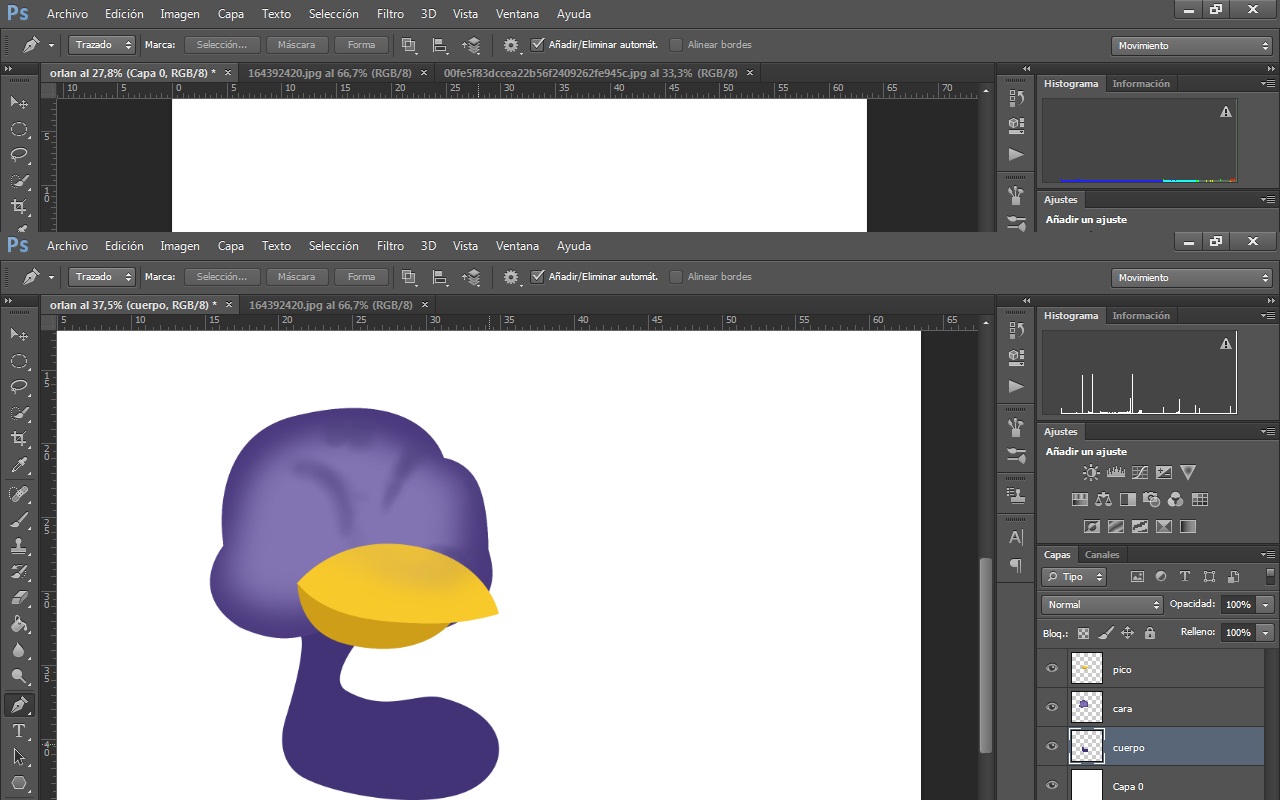Open Movimiento workspace dropdown in back window

coord(1191,46)
